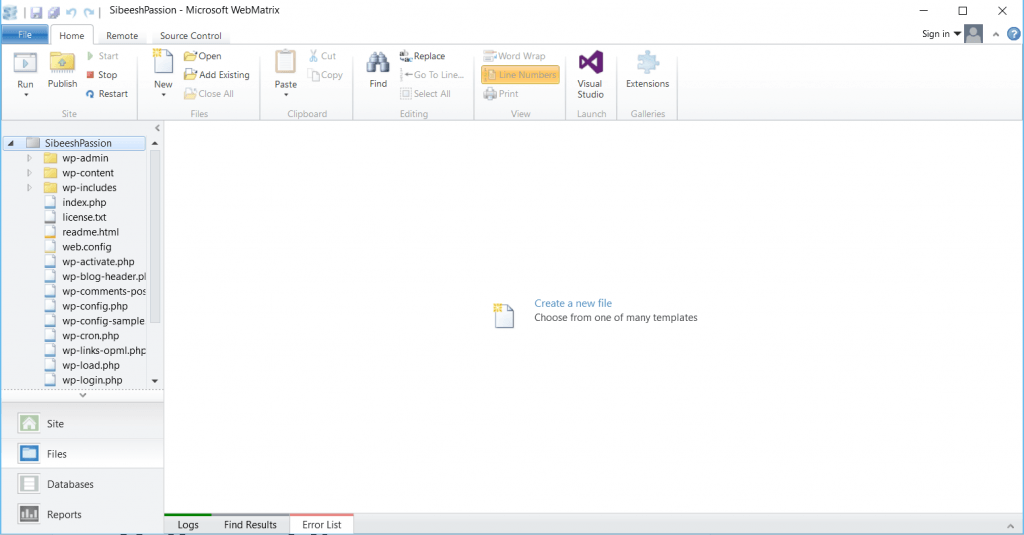Click Close All in Files group
This screenshot has width=1024, height=535.
coord(209,94)
